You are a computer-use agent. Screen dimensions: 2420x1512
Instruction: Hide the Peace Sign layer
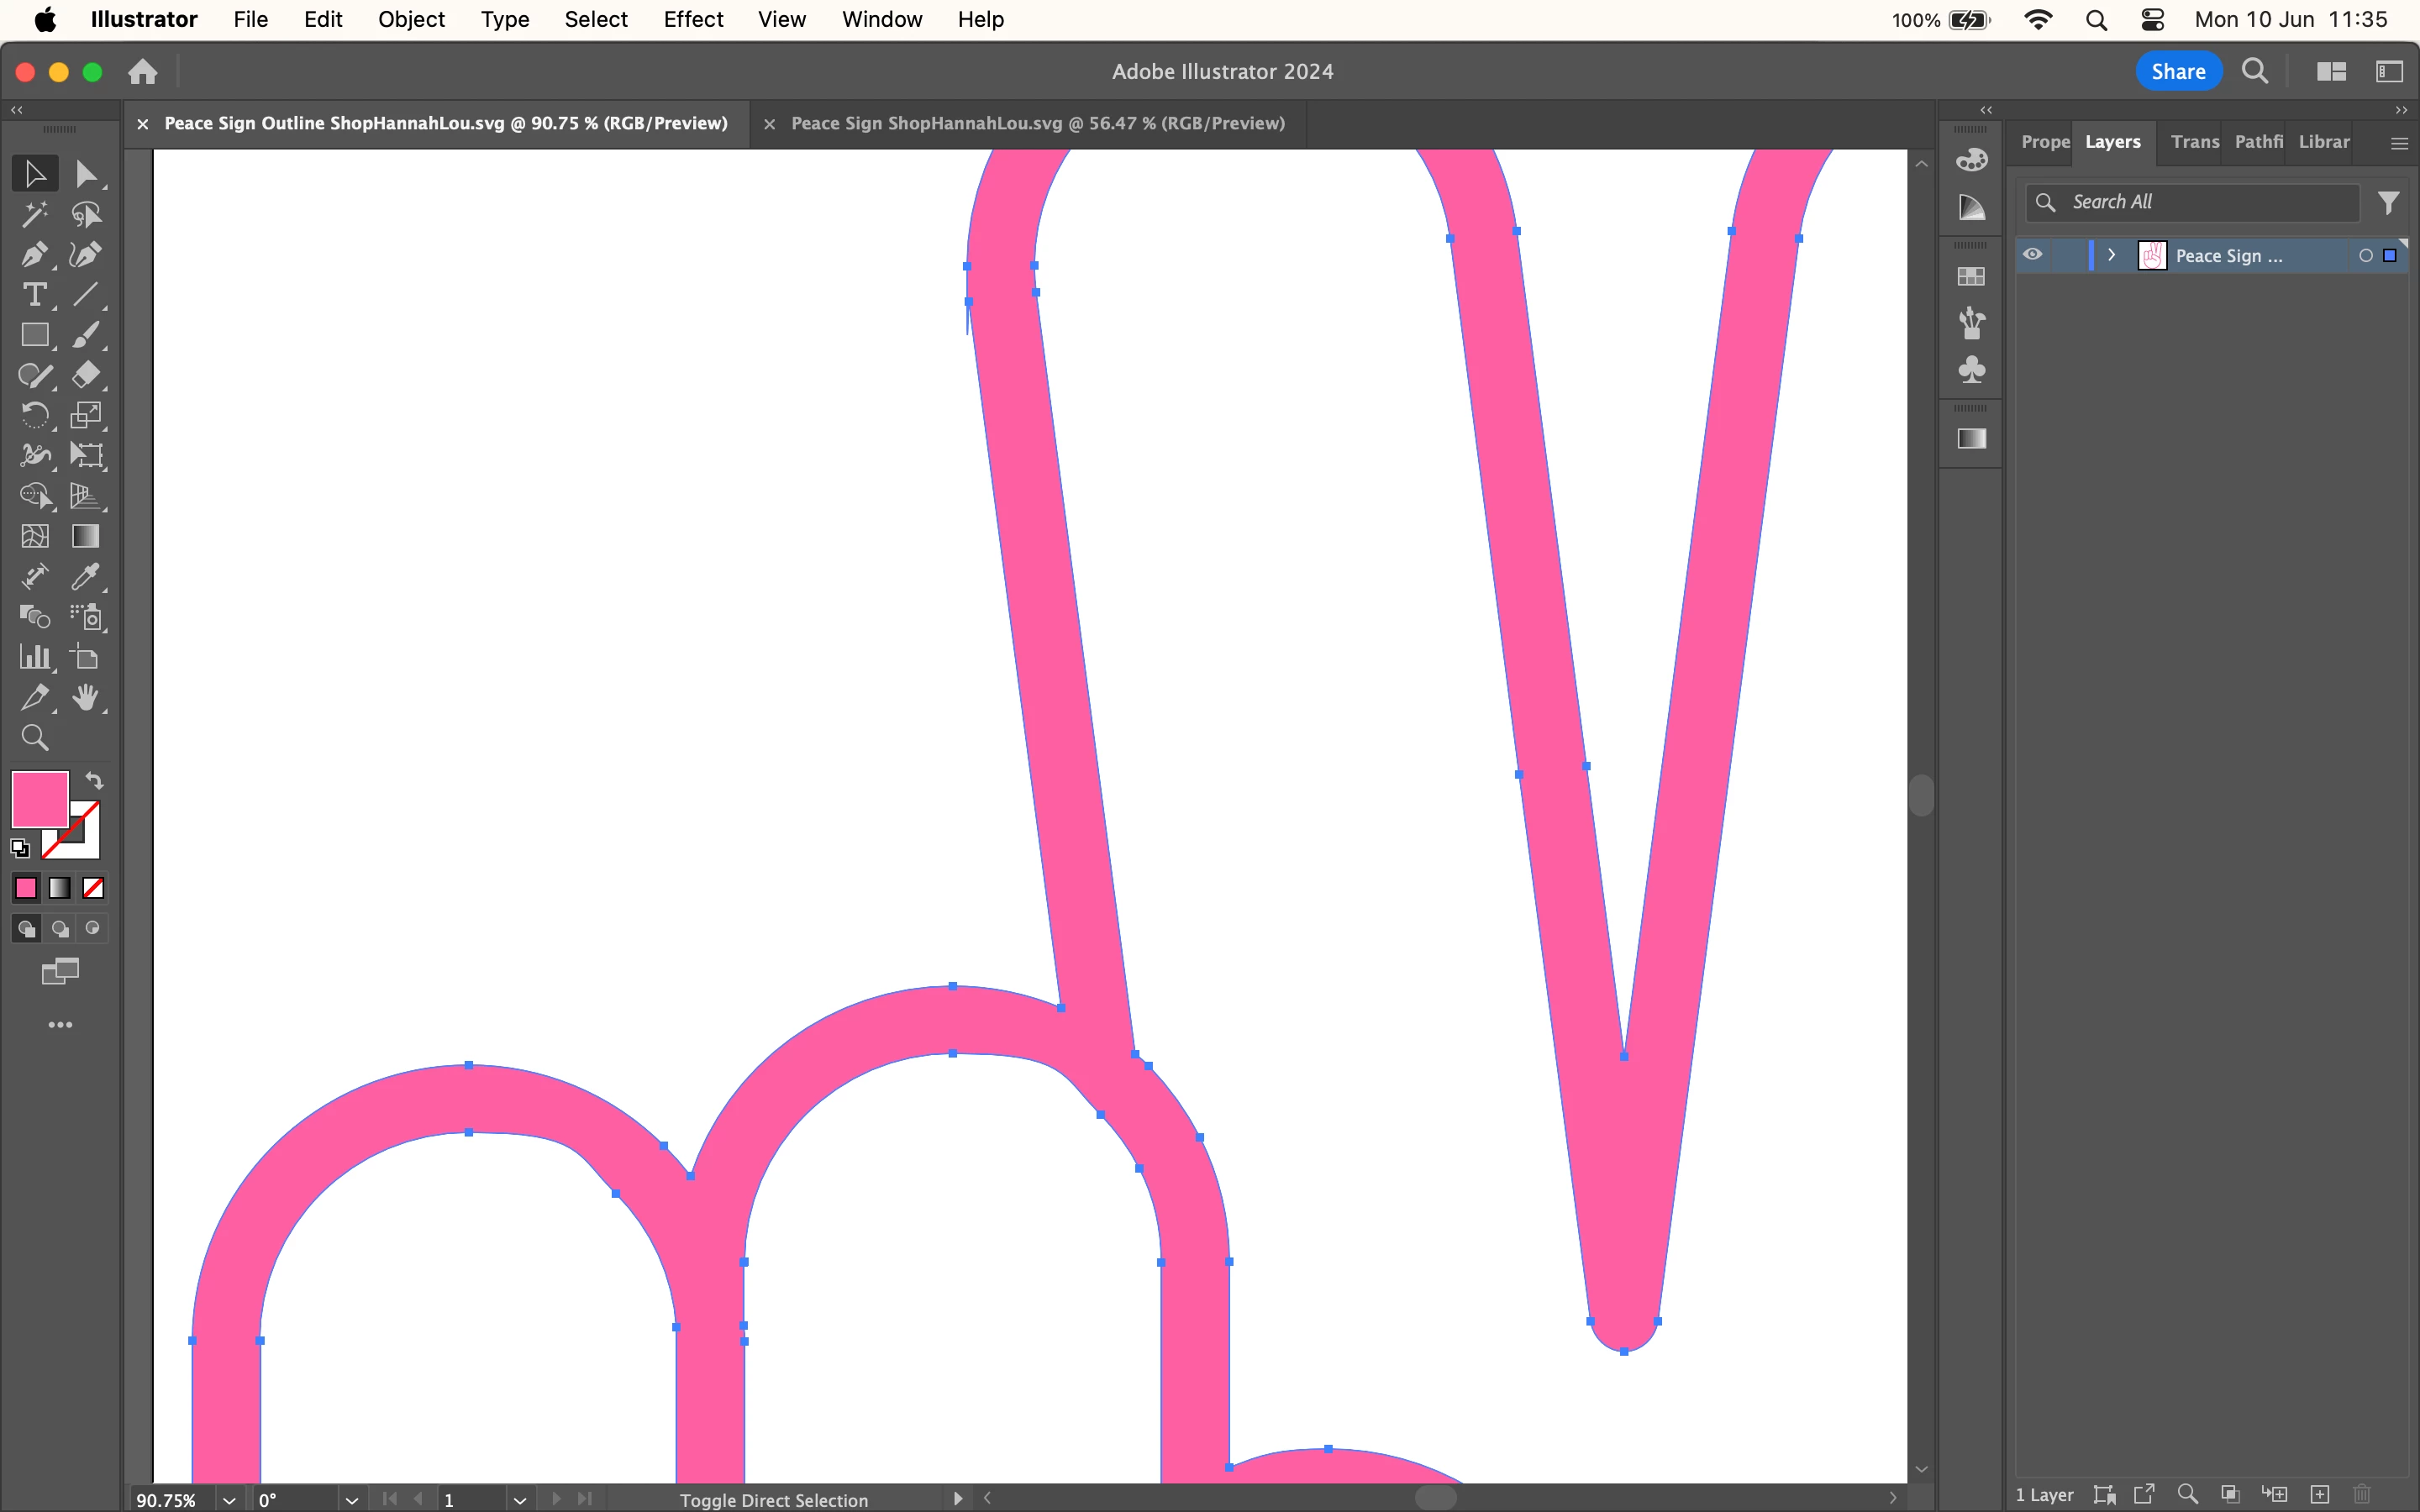(x=2033, y=255)
